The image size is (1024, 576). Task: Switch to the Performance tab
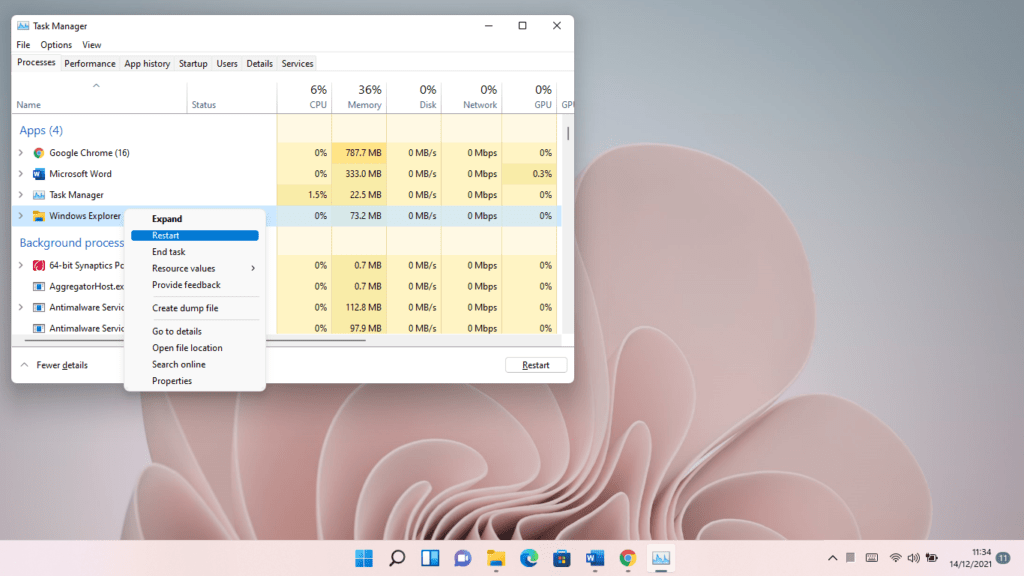click(x=89, y=63)
